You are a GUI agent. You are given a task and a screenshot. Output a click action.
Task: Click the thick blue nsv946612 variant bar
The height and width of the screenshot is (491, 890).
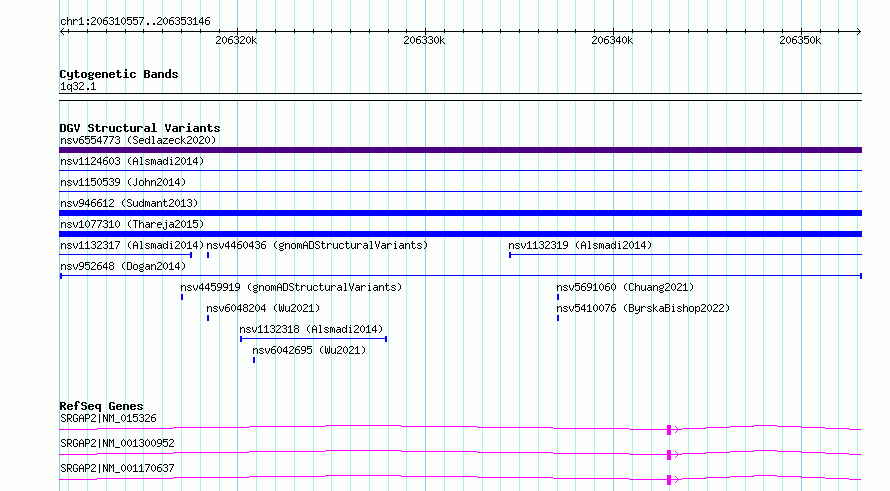tap(460, 213)
